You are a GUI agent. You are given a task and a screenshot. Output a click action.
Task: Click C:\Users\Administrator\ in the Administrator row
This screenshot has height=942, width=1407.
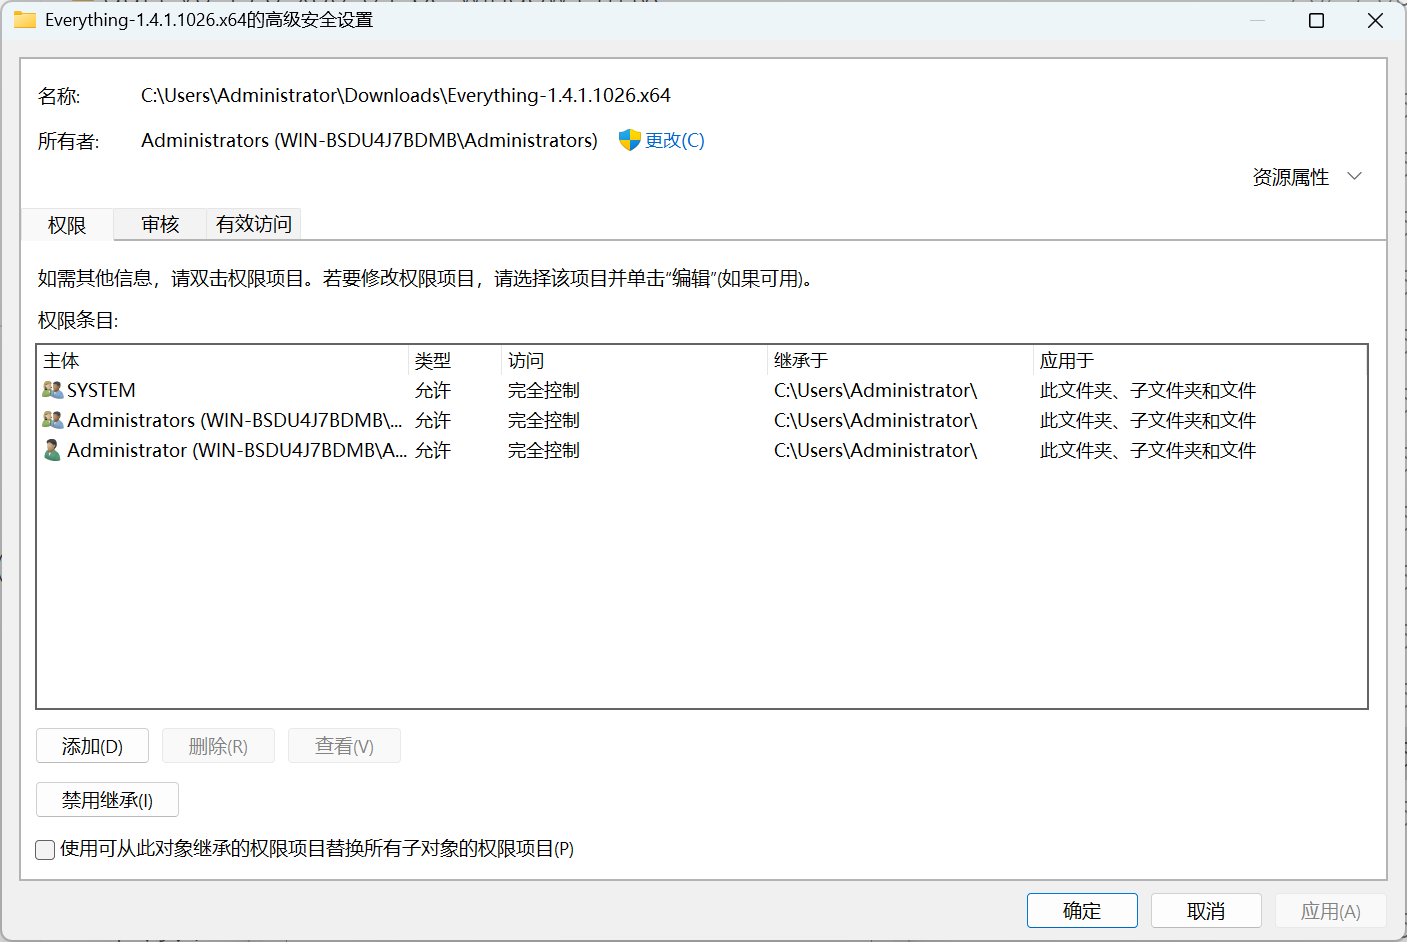click(x=875, y=450)
